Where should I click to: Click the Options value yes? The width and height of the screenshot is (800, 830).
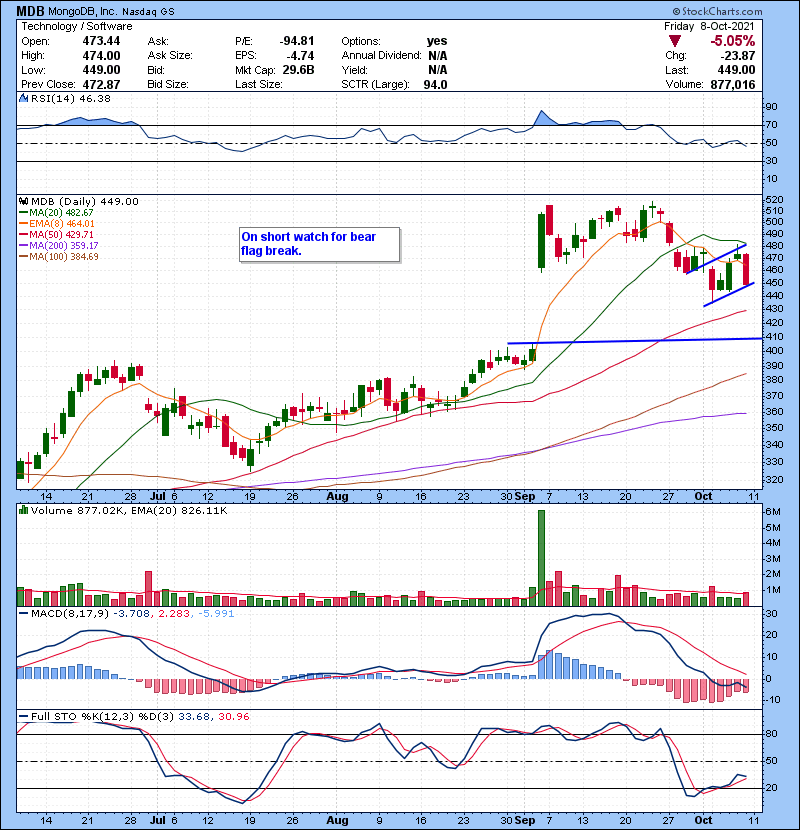coord(437,41)
